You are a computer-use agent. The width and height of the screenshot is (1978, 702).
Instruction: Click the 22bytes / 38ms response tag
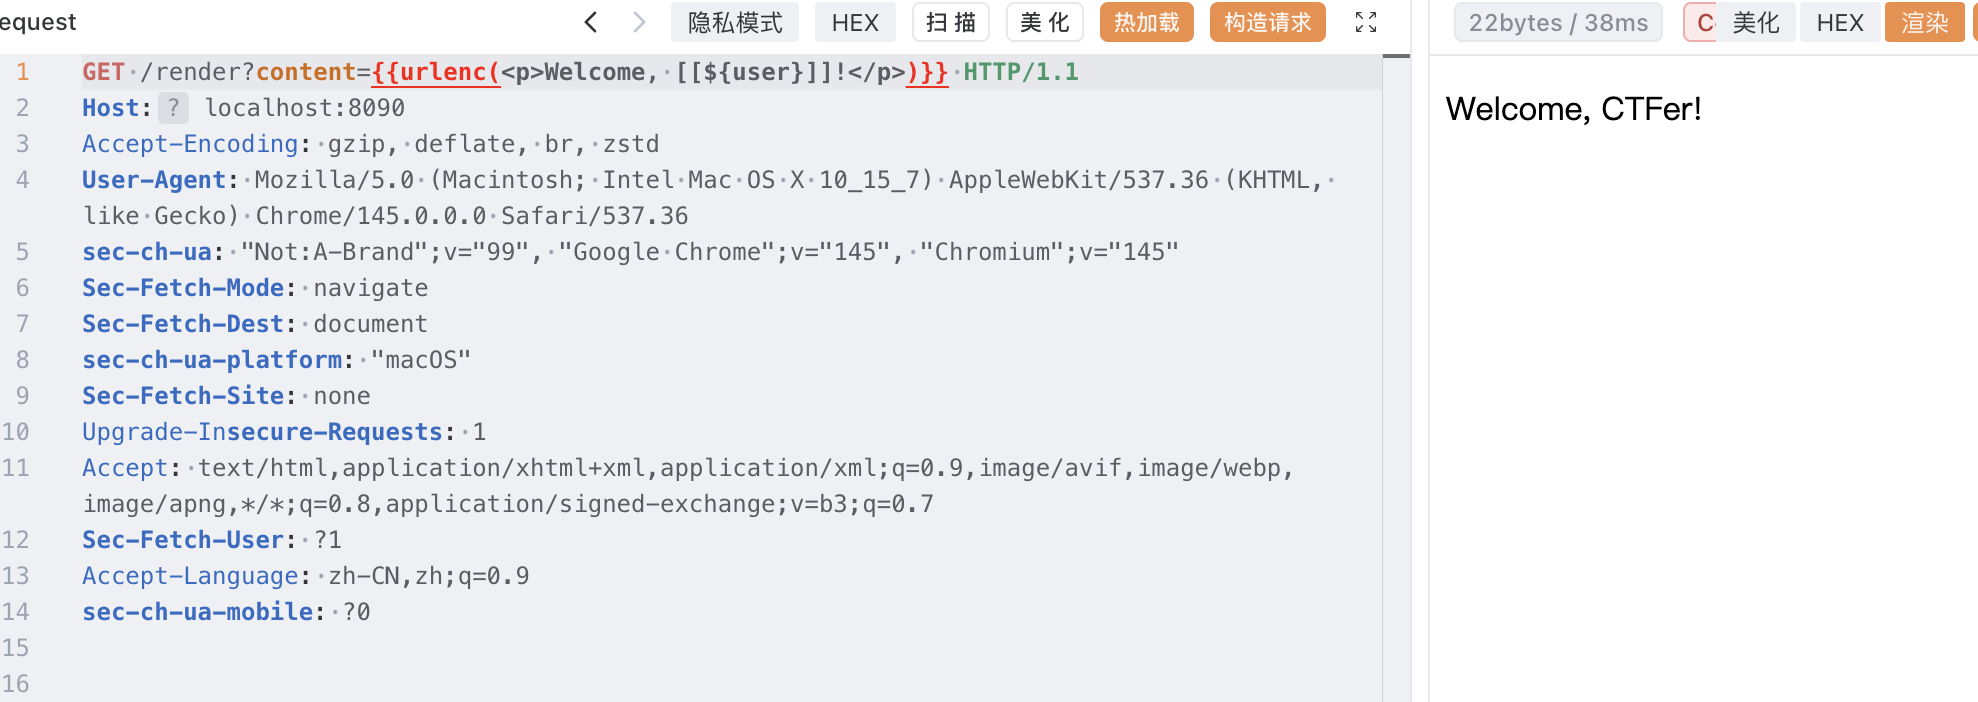pos(1558,22)
